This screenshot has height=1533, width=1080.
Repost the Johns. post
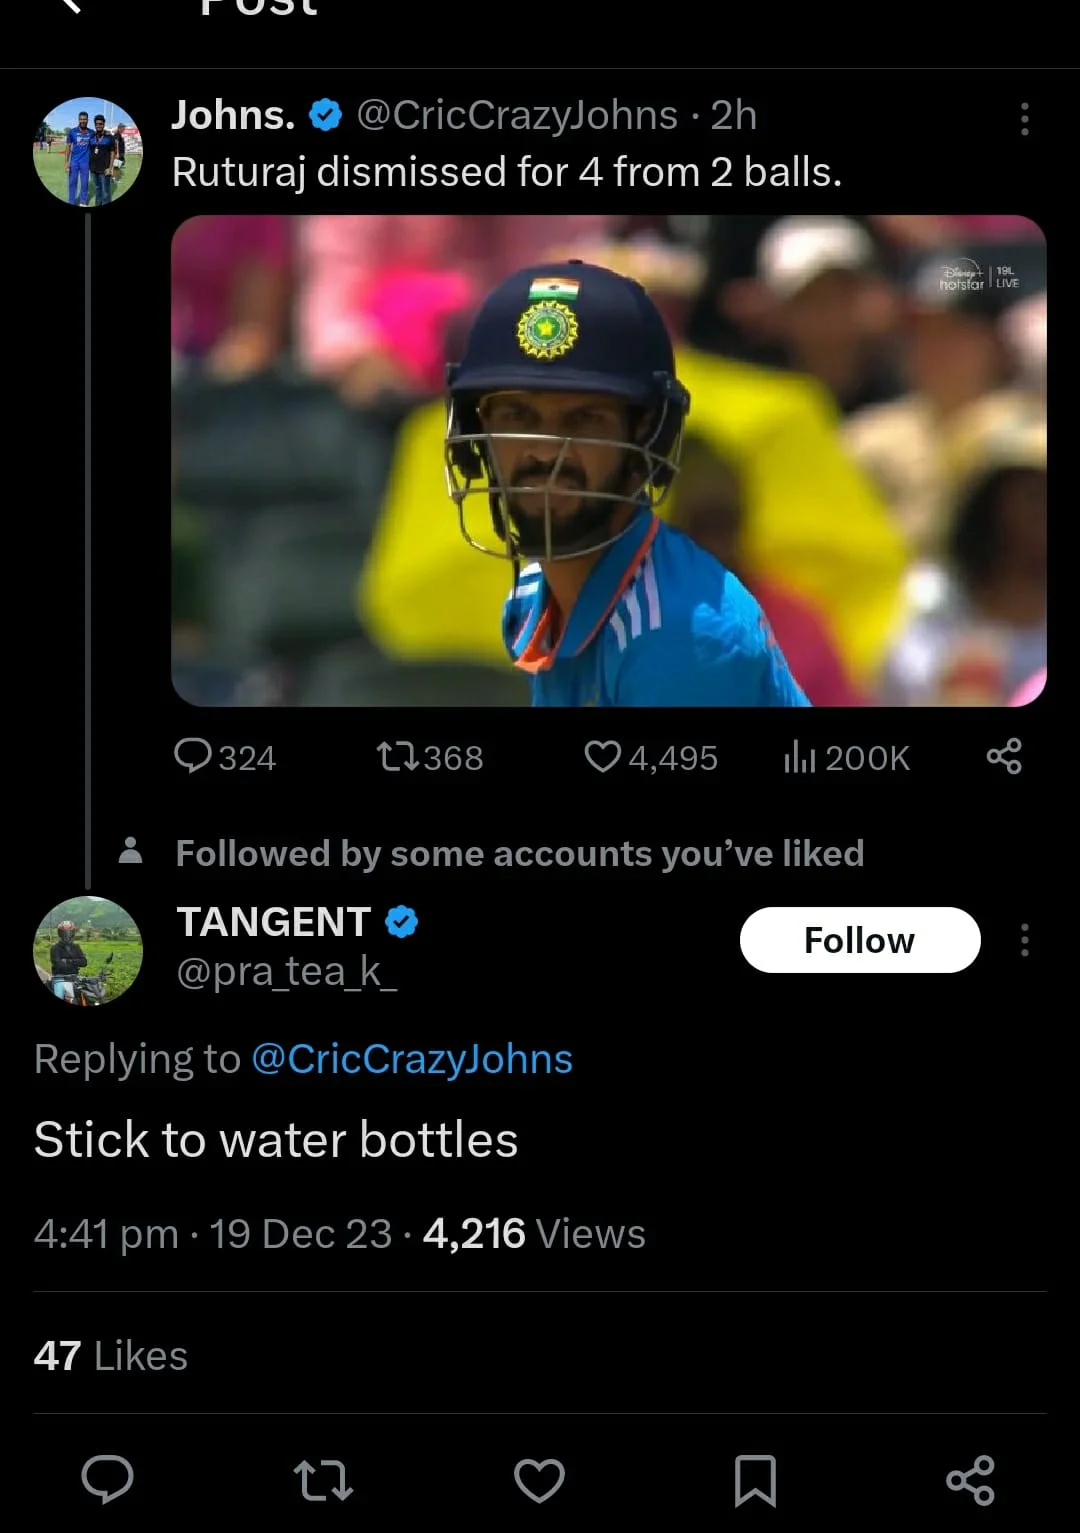429,757
